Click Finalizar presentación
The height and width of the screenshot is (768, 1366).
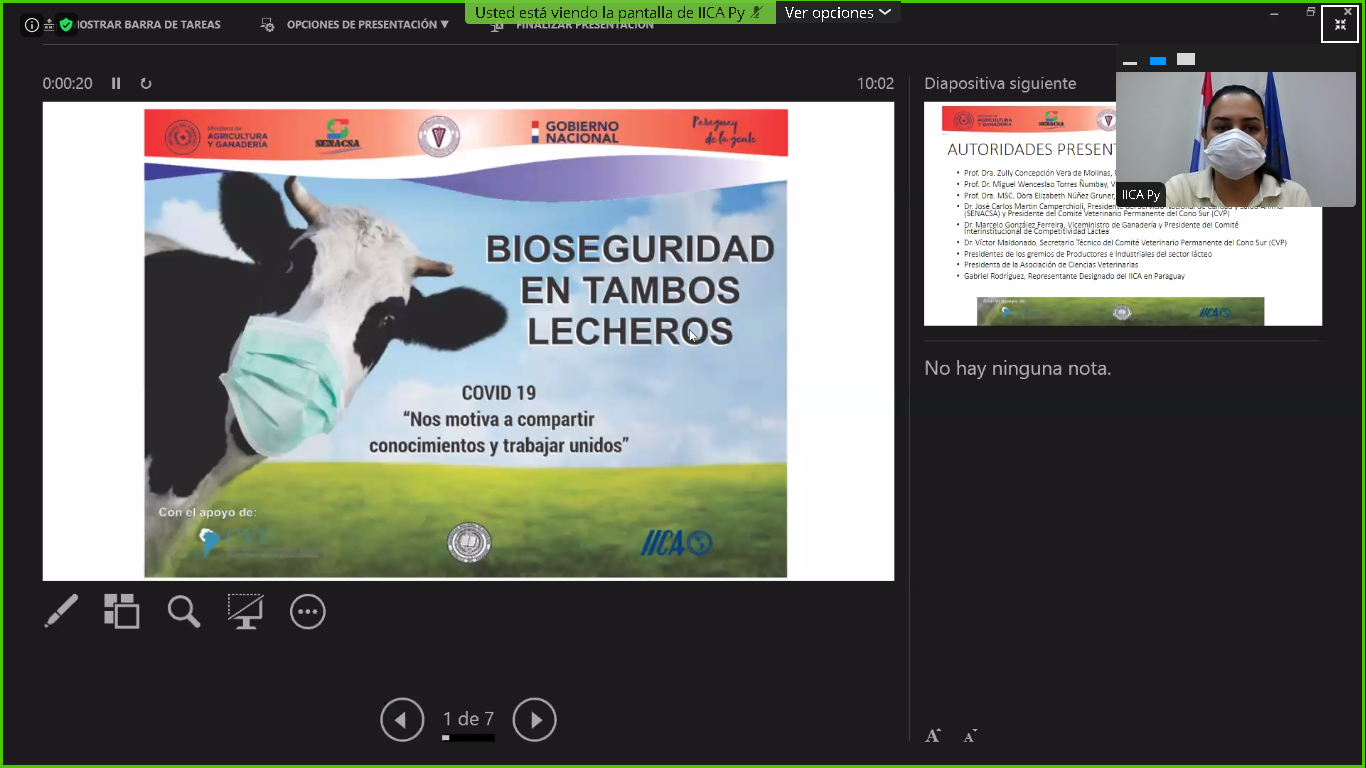tap(572, 25)
